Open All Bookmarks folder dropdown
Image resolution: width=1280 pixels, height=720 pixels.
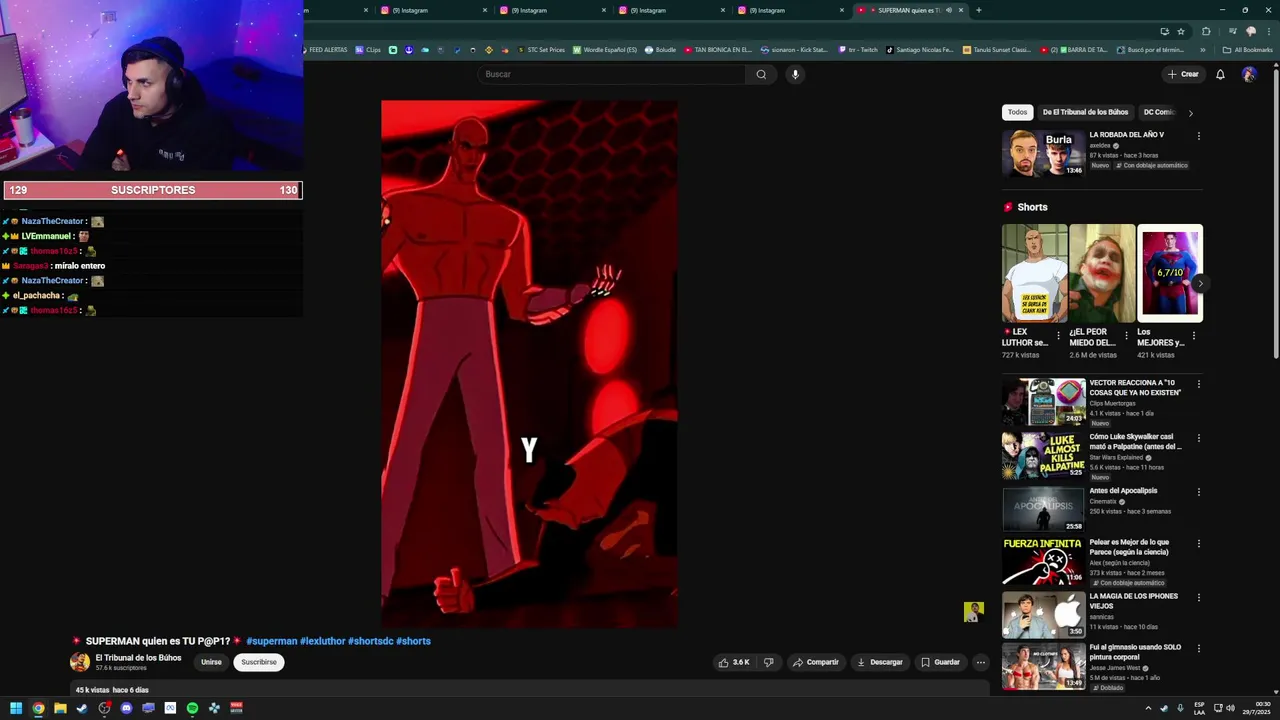coord(1247,50)
